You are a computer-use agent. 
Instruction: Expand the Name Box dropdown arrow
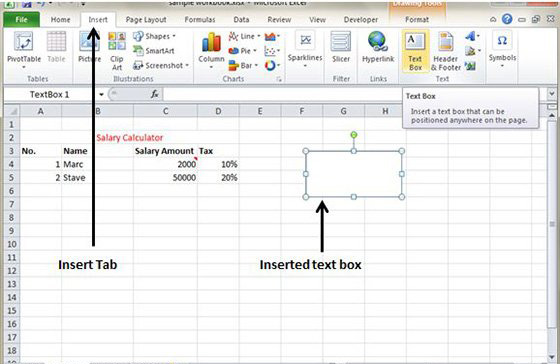point(101,95)
